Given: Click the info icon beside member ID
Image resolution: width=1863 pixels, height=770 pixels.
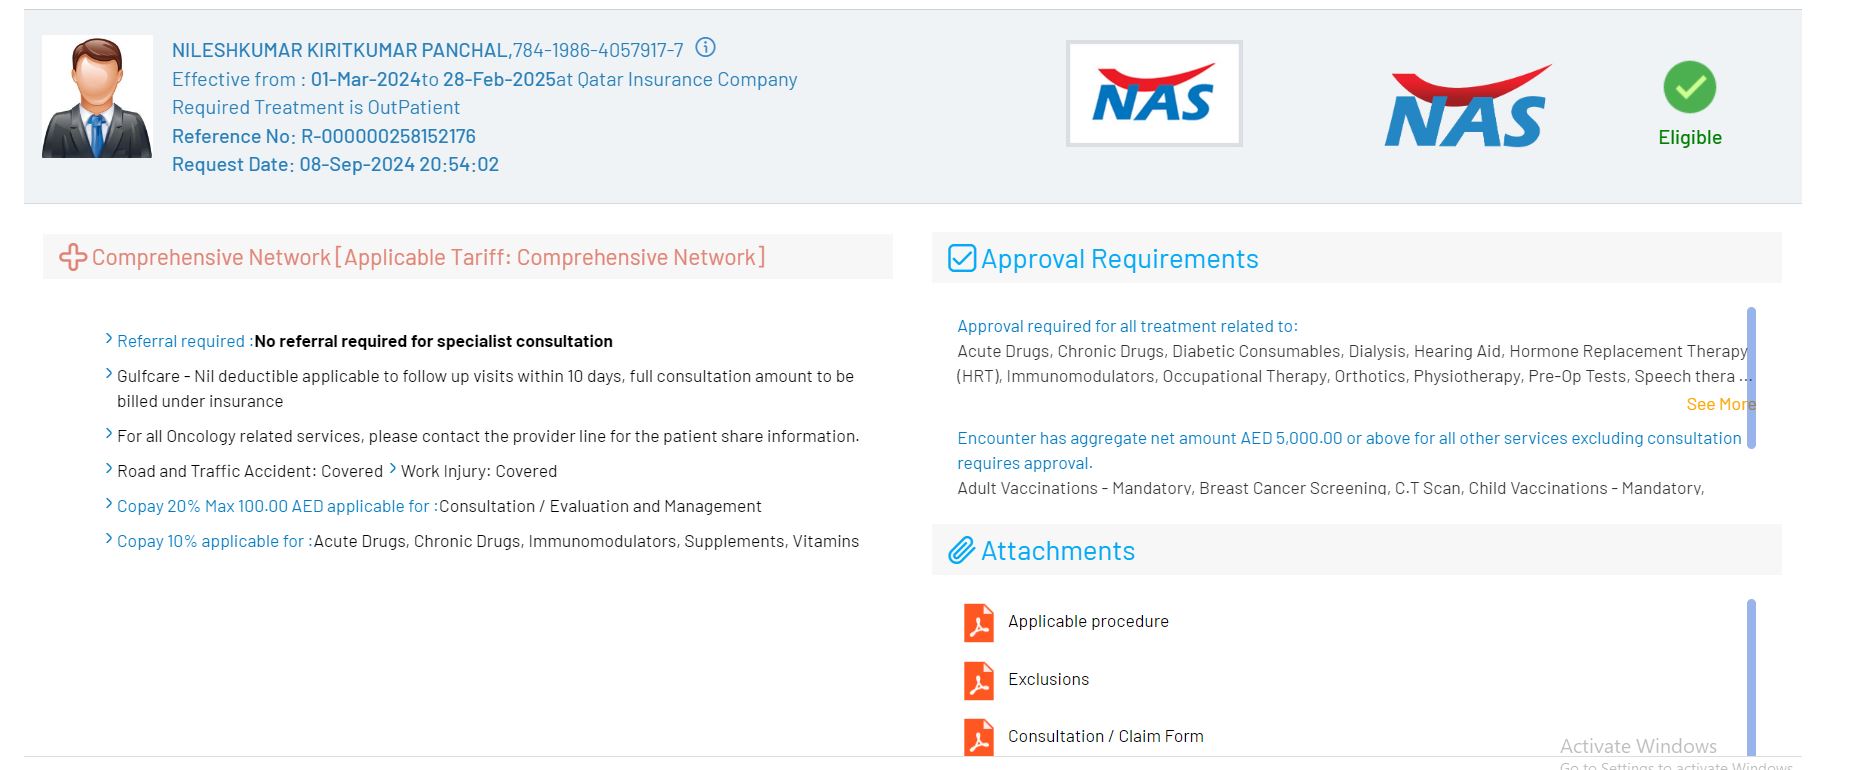Looking at the screenshot, I should click(x=705, y=48).
